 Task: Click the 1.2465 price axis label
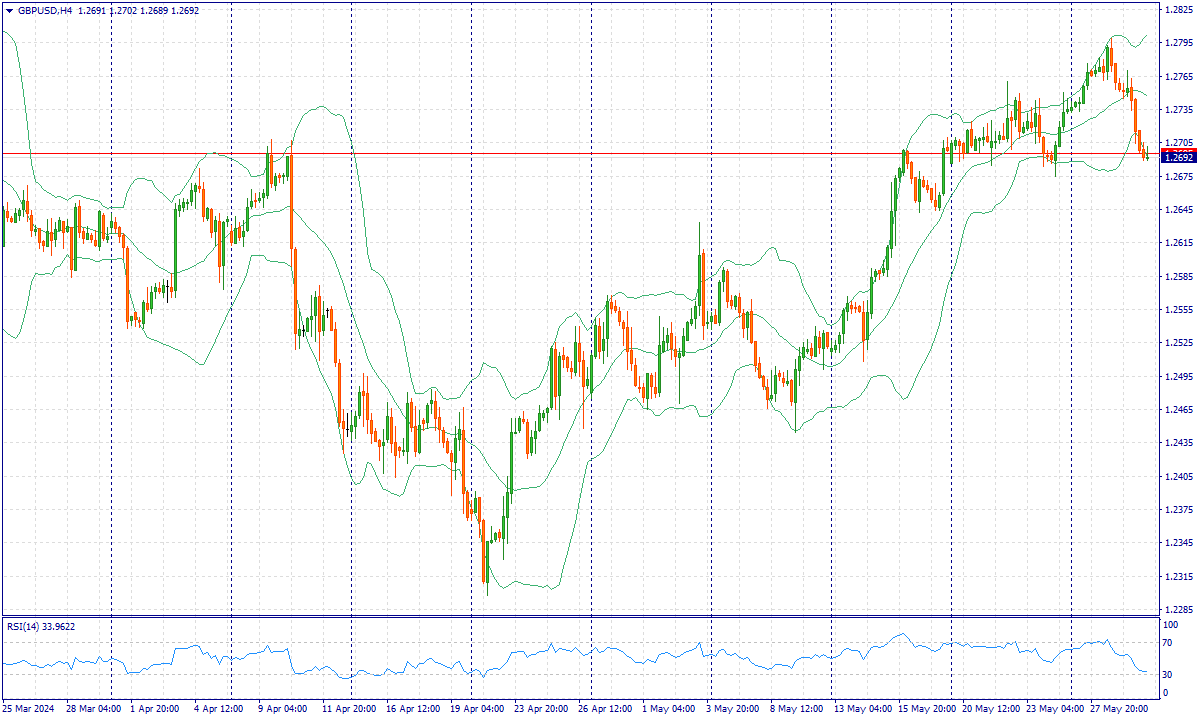click(x=1179, y=409)
